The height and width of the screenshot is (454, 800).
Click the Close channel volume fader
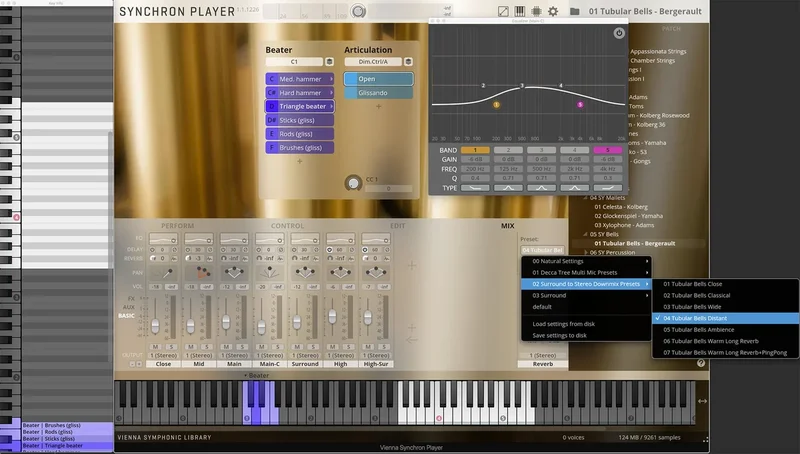155,325
